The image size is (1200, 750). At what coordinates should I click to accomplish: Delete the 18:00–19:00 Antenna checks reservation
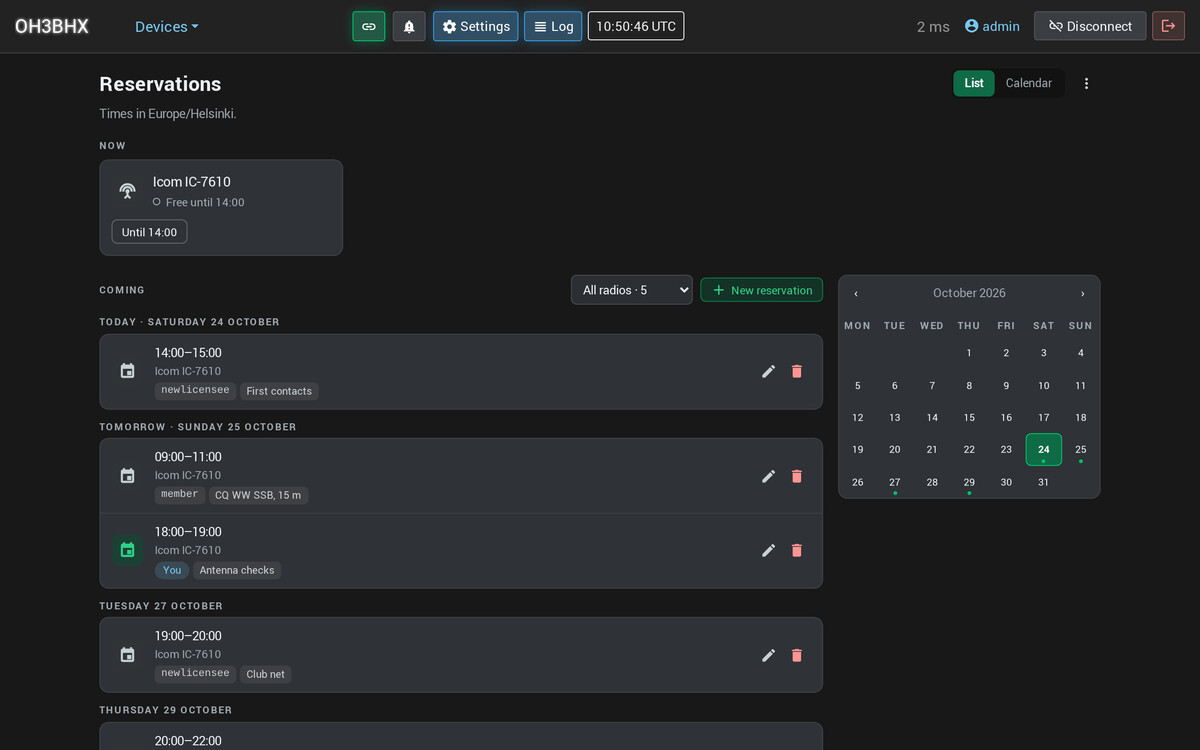pyautogui.click(x=797, y=550)
